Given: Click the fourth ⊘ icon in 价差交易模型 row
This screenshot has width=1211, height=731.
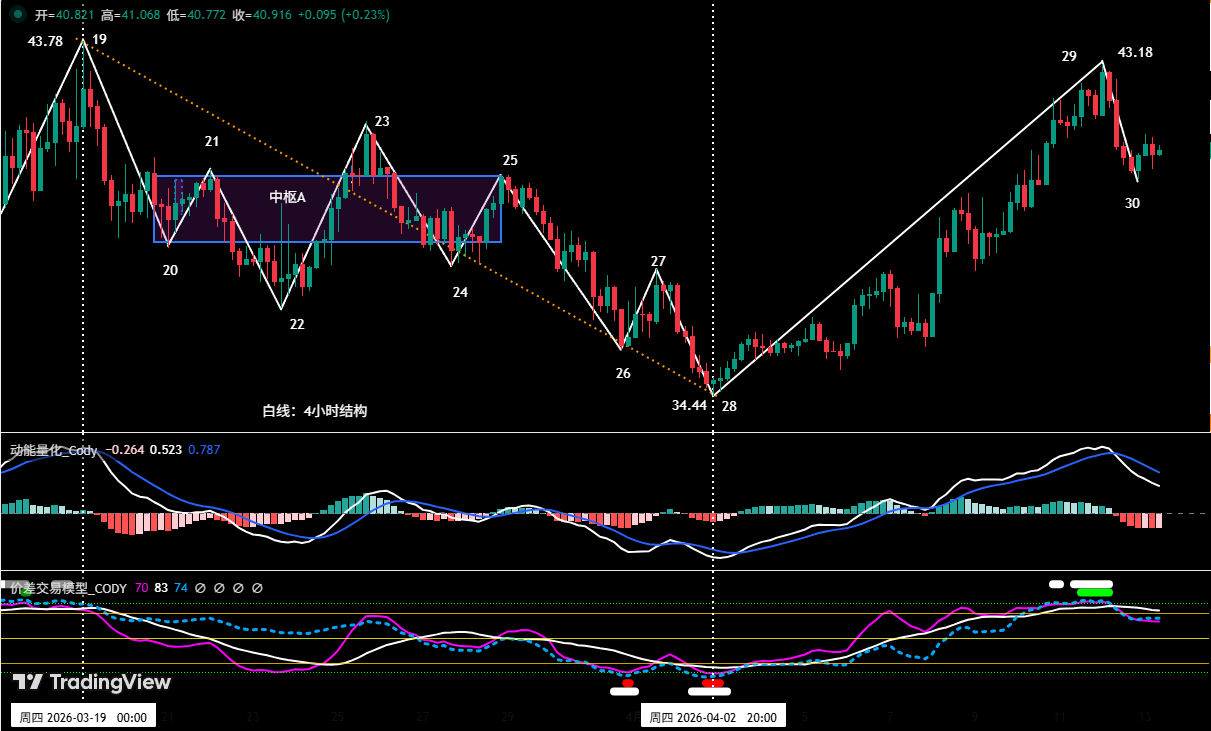Looking at the screenshot, I should coord(259,588).
